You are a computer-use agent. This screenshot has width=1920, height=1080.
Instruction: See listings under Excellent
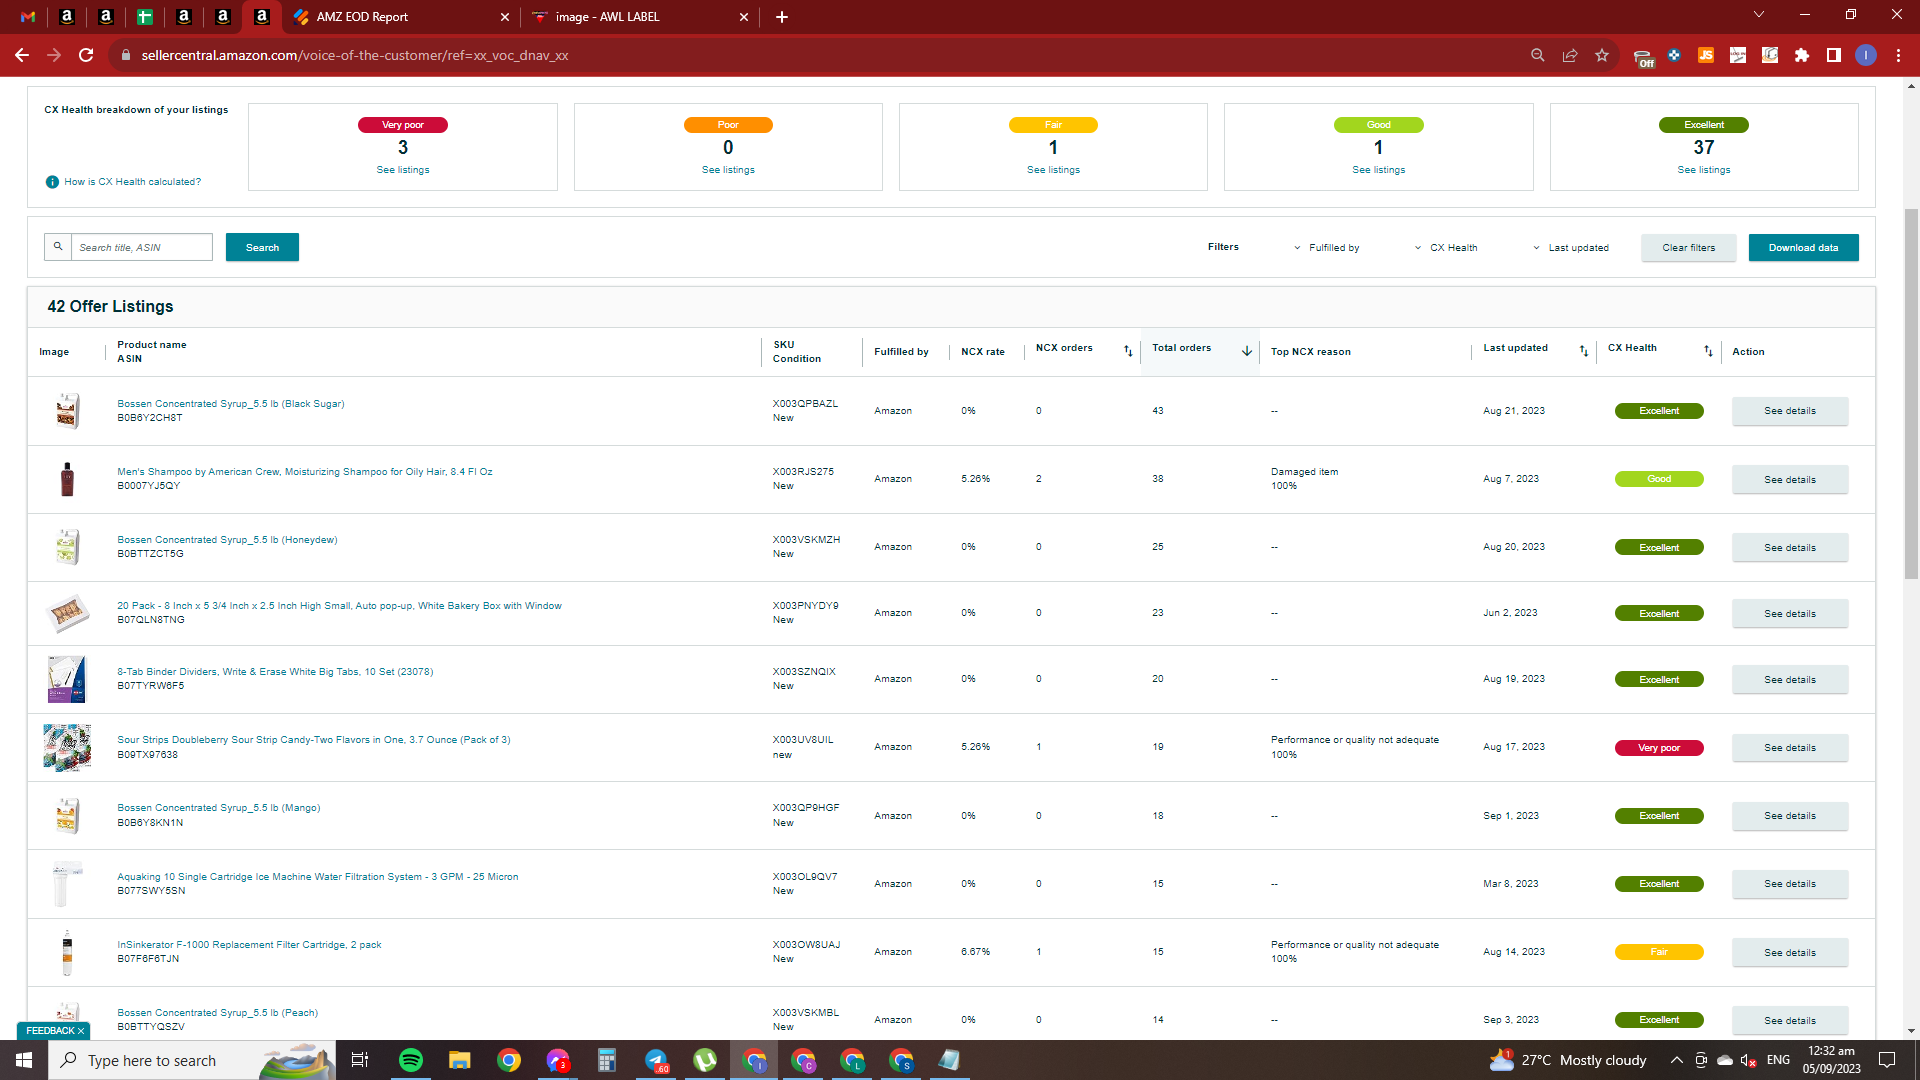tap(1704, 170)
